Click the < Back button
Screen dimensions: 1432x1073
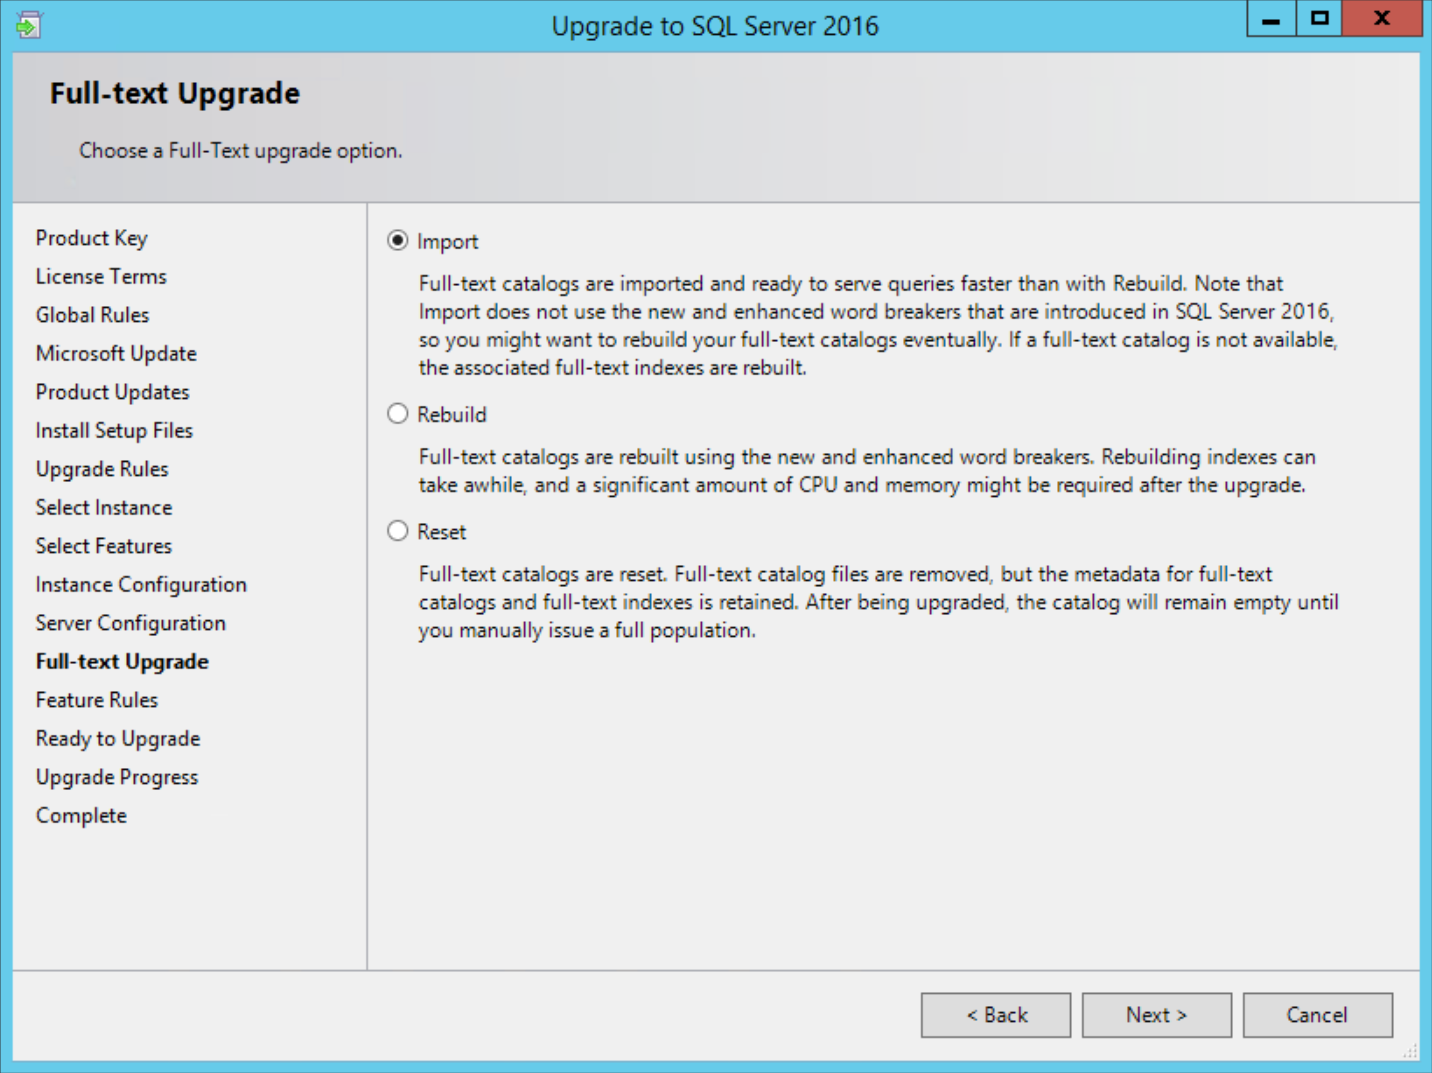(x=996, y=1015)
